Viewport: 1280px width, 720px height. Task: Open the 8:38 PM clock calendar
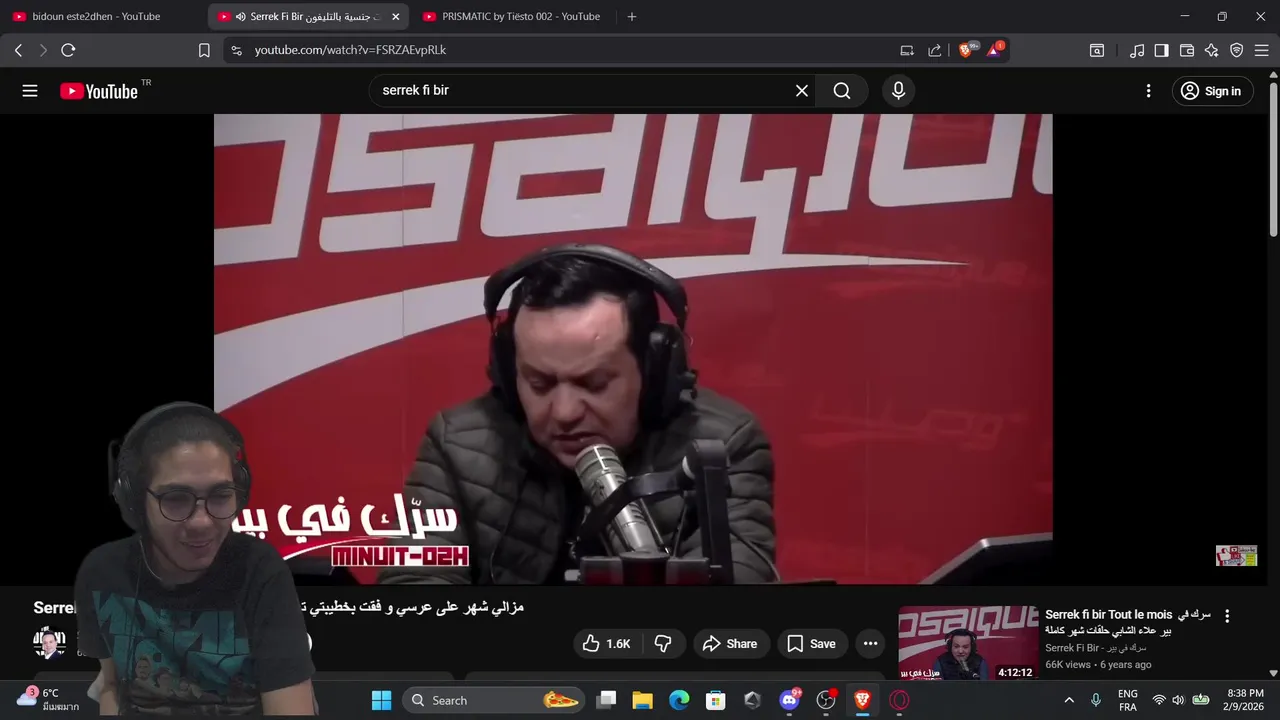[x=1244, y=700]
